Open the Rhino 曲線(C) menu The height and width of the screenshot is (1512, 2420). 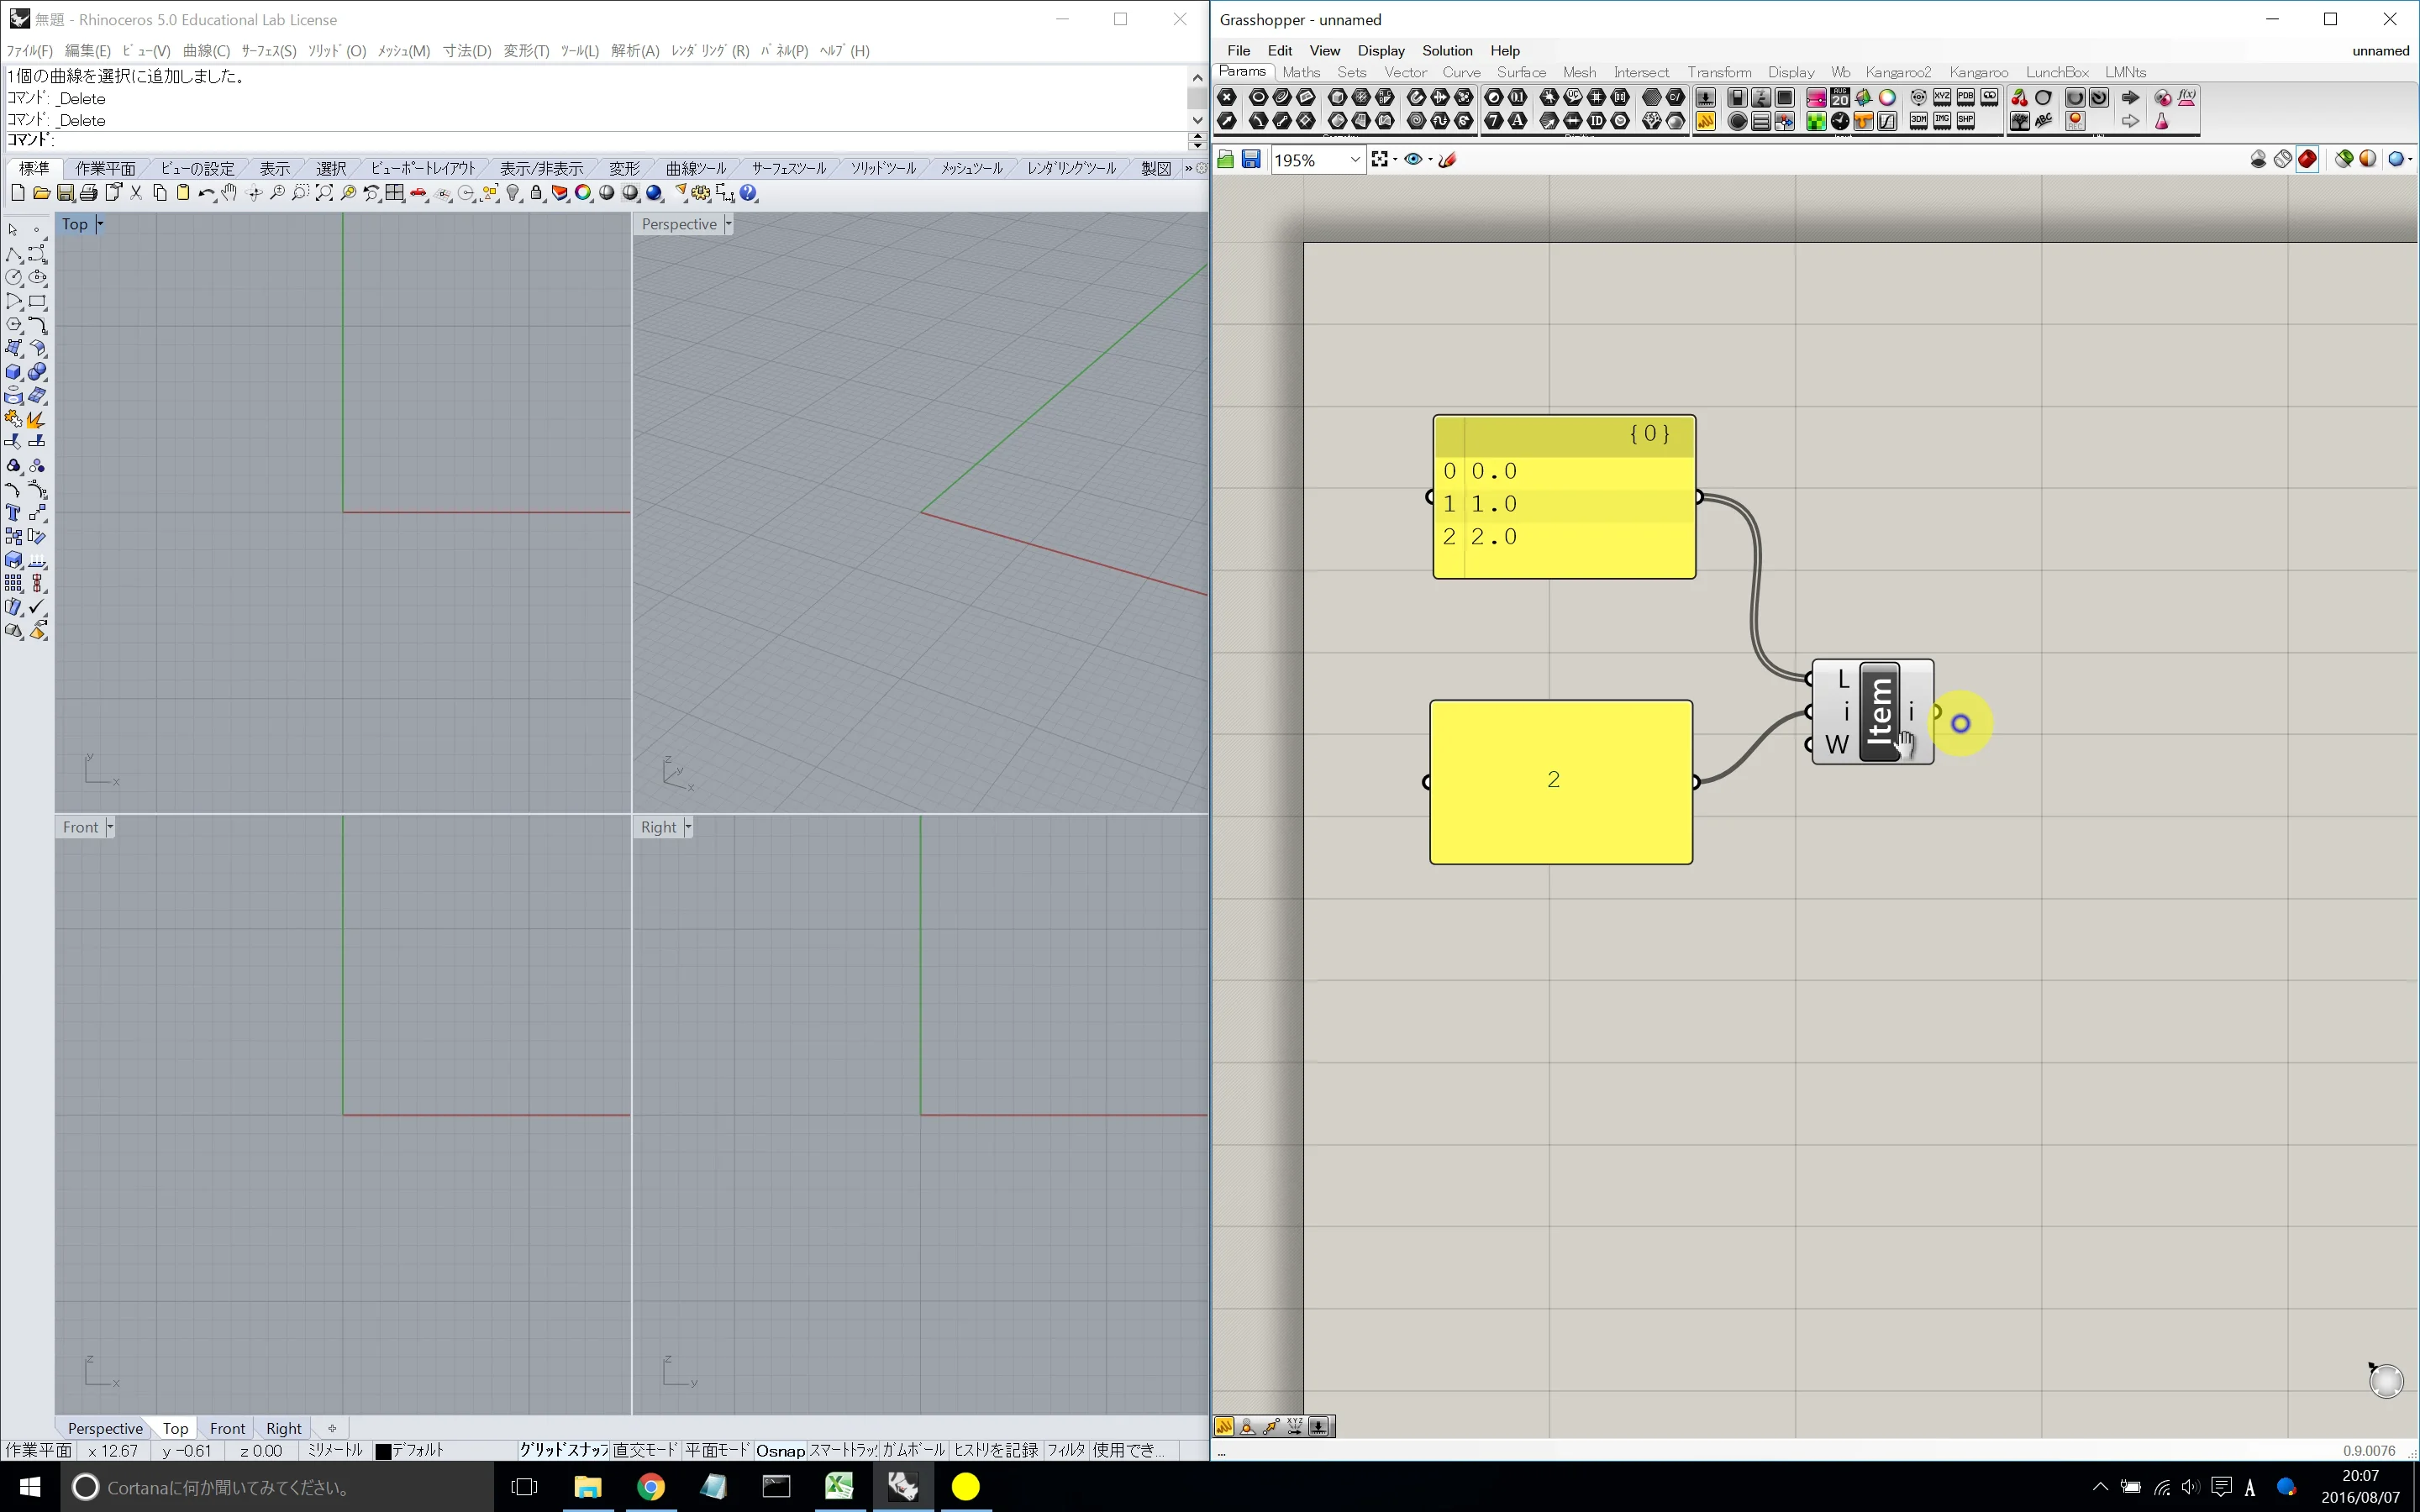(206, 50)
